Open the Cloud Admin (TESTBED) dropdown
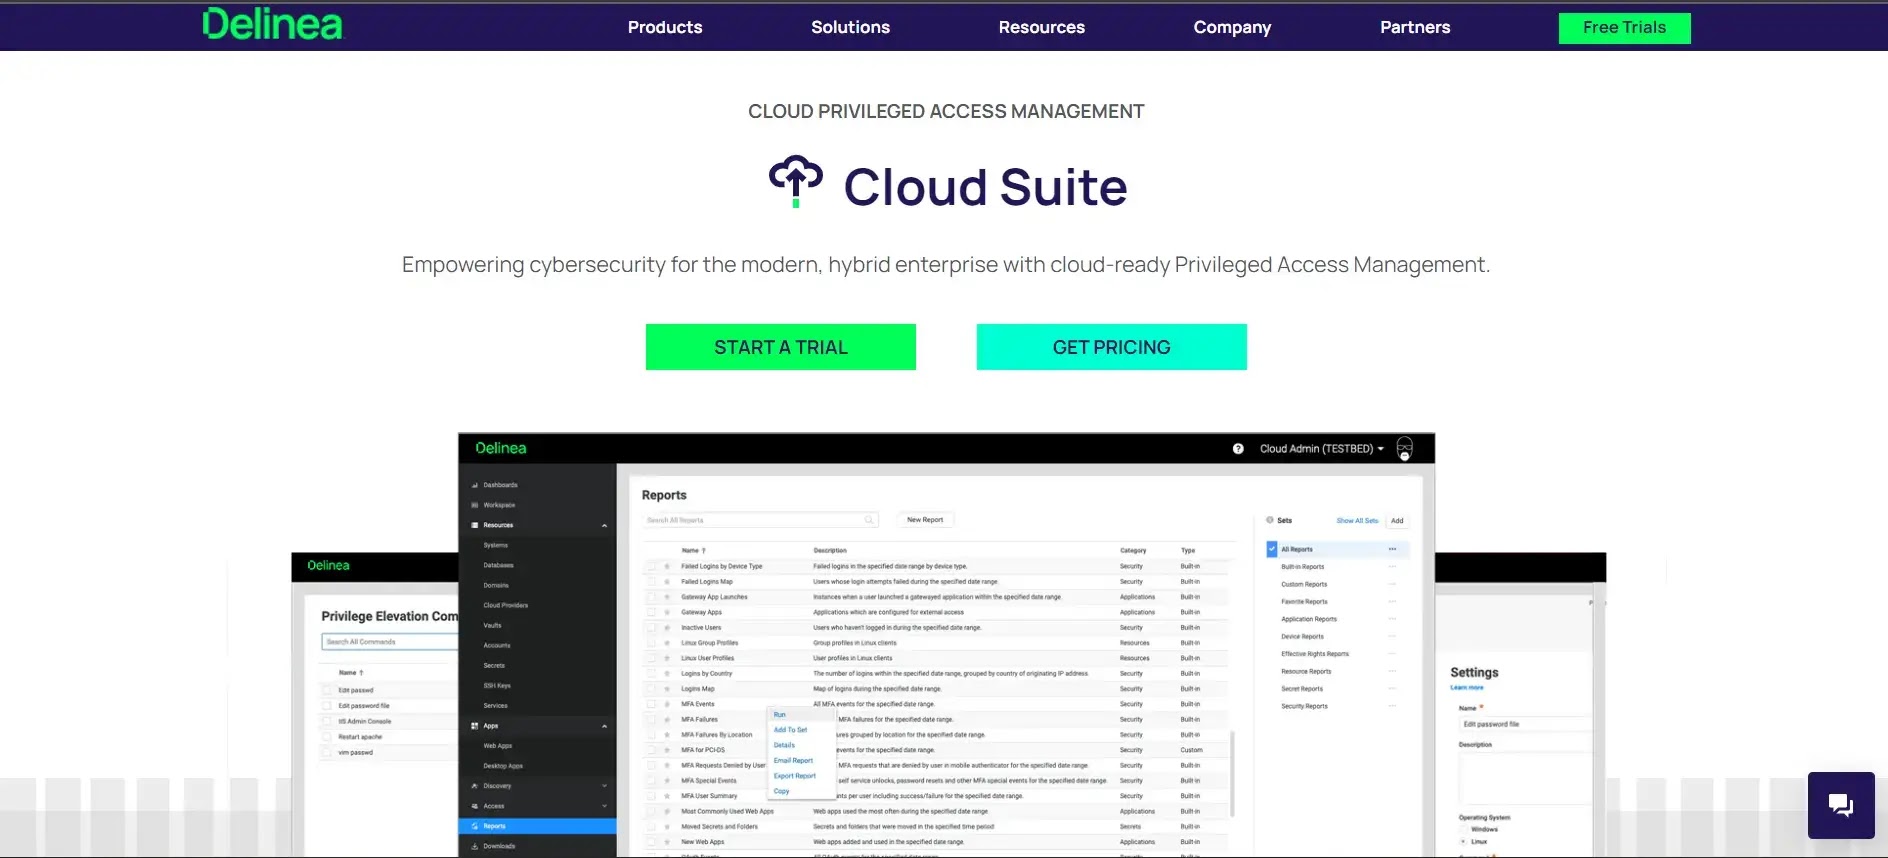Screen dimensions: 1888x858 1322,449
